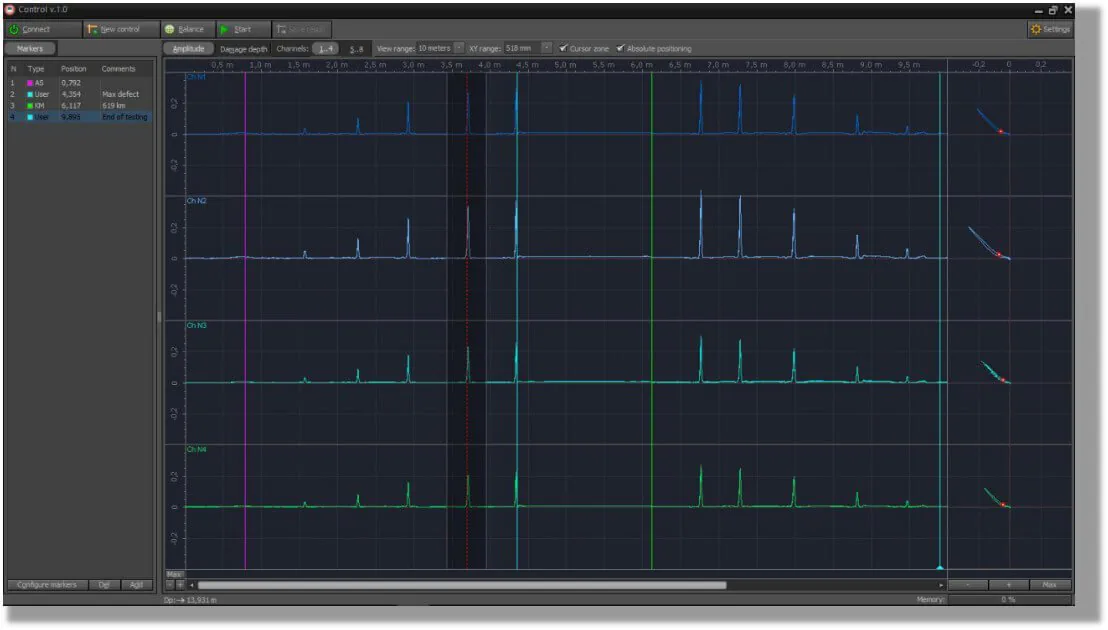
Task: Toggle the Absolute positioning checkbox
Action: (620, 48)
